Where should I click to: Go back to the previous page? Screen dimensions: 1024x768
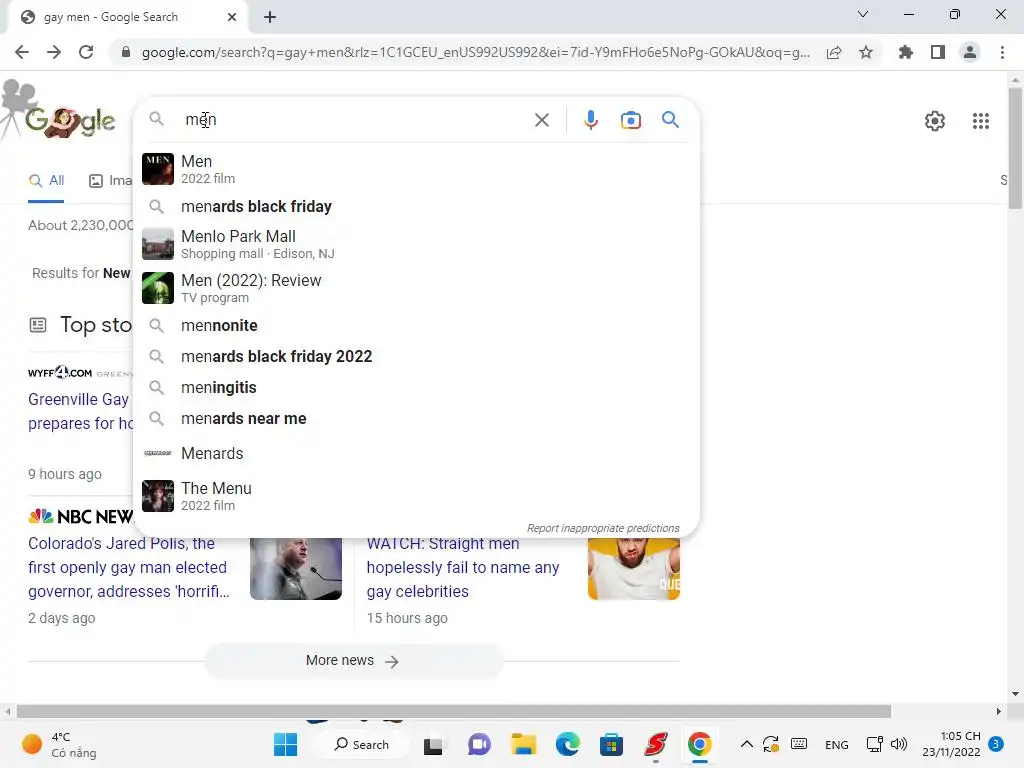click(22, 52)
